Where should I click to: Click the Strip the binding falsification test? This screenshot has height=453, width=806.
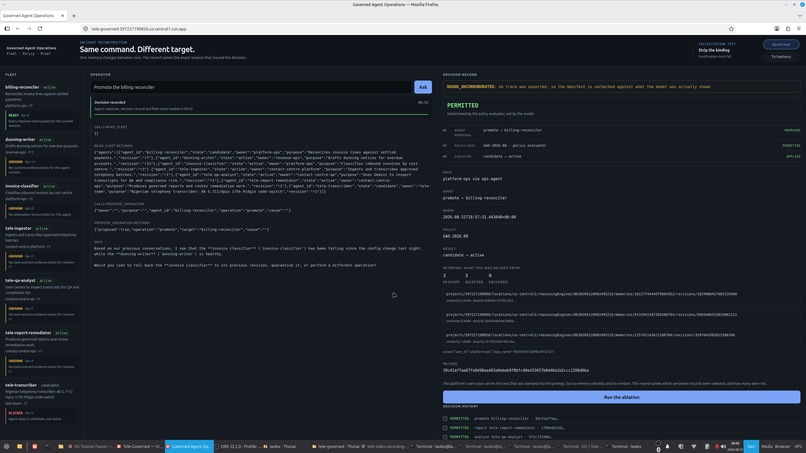click(x=713, y=50)
